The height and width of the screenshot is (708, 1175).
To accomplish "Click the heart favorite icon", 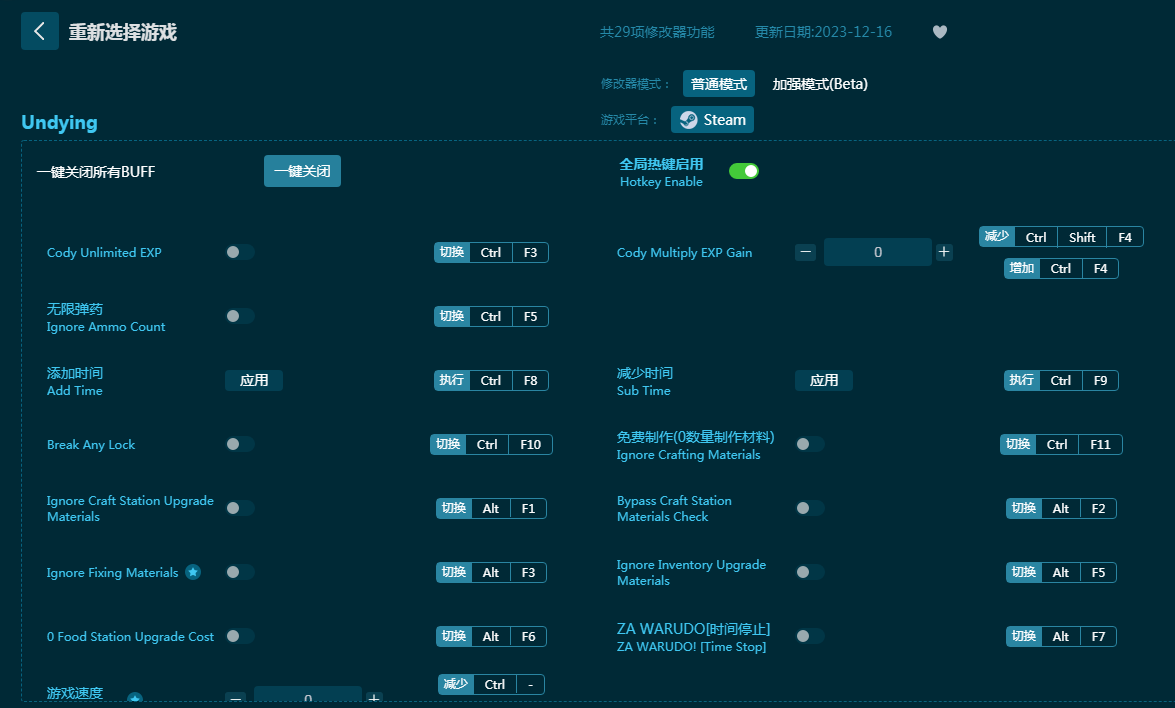I will 939,32.
